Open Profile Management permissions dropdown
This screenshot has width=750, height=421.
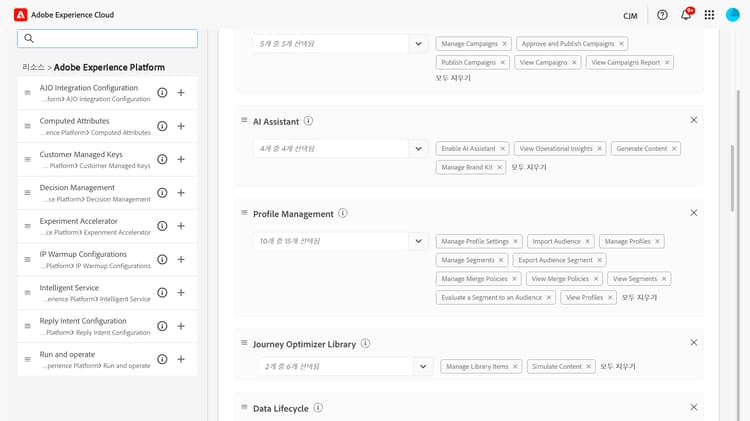tap(419, 241)
